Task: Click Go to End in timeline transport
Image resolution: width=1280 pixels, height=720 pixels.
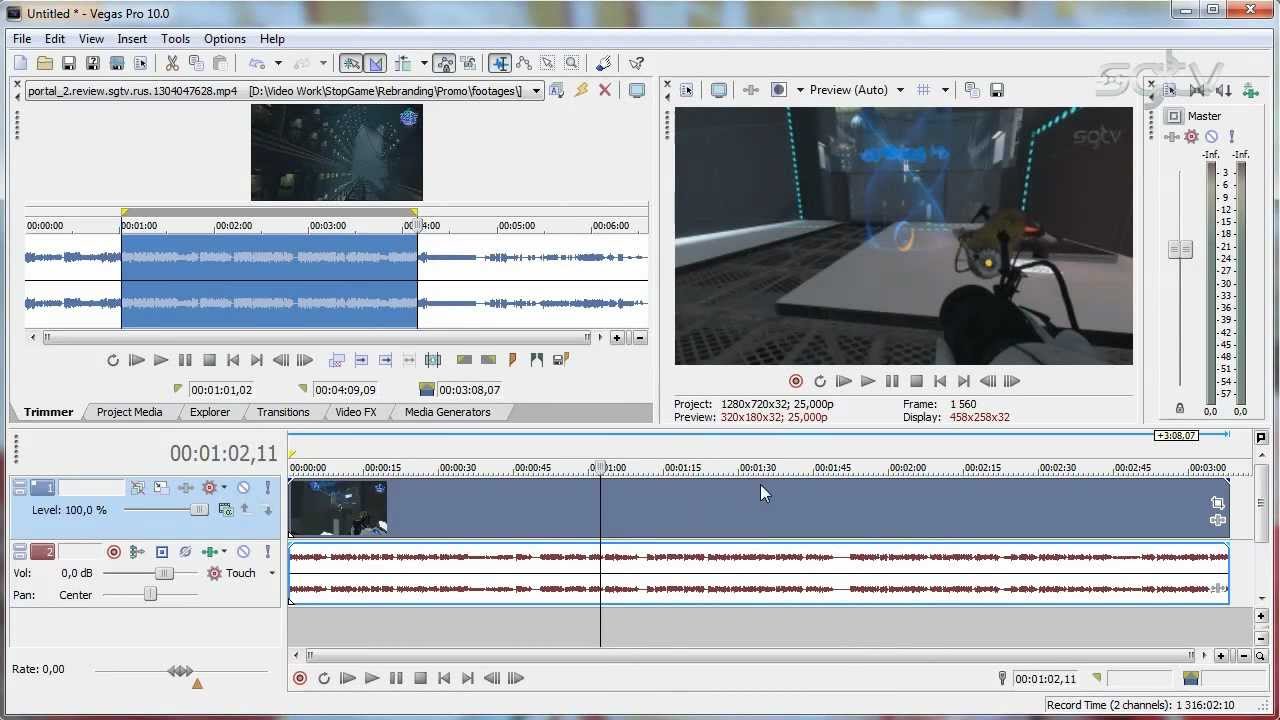Action: (x=468, y=678)
